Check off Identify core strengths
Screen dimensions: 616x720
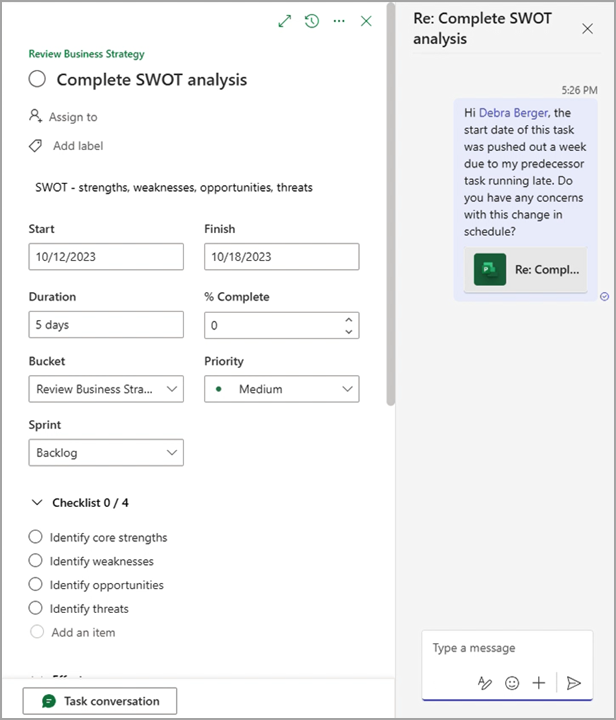pyautogui.click(x=37, y=537)
